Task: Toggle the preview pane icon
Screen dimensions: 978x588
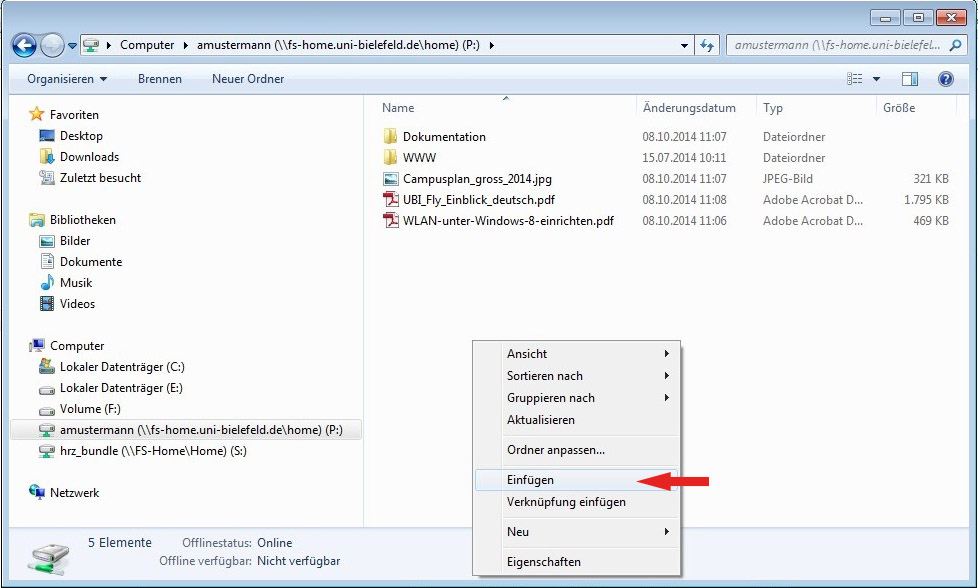Action: click(x=910, y=79)
